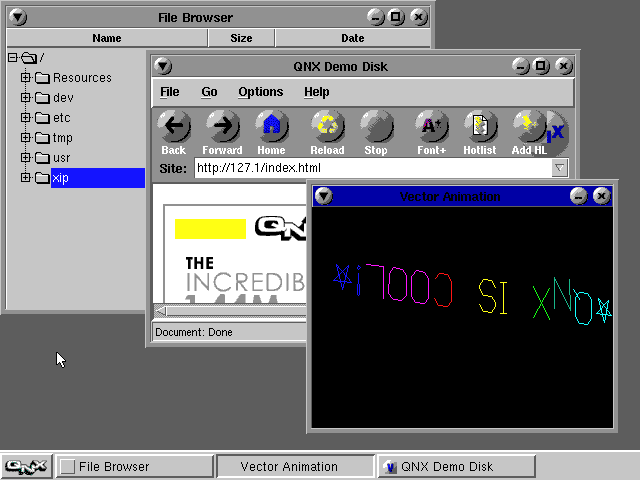Click the open root folder icon

click(x=29, y=58)
